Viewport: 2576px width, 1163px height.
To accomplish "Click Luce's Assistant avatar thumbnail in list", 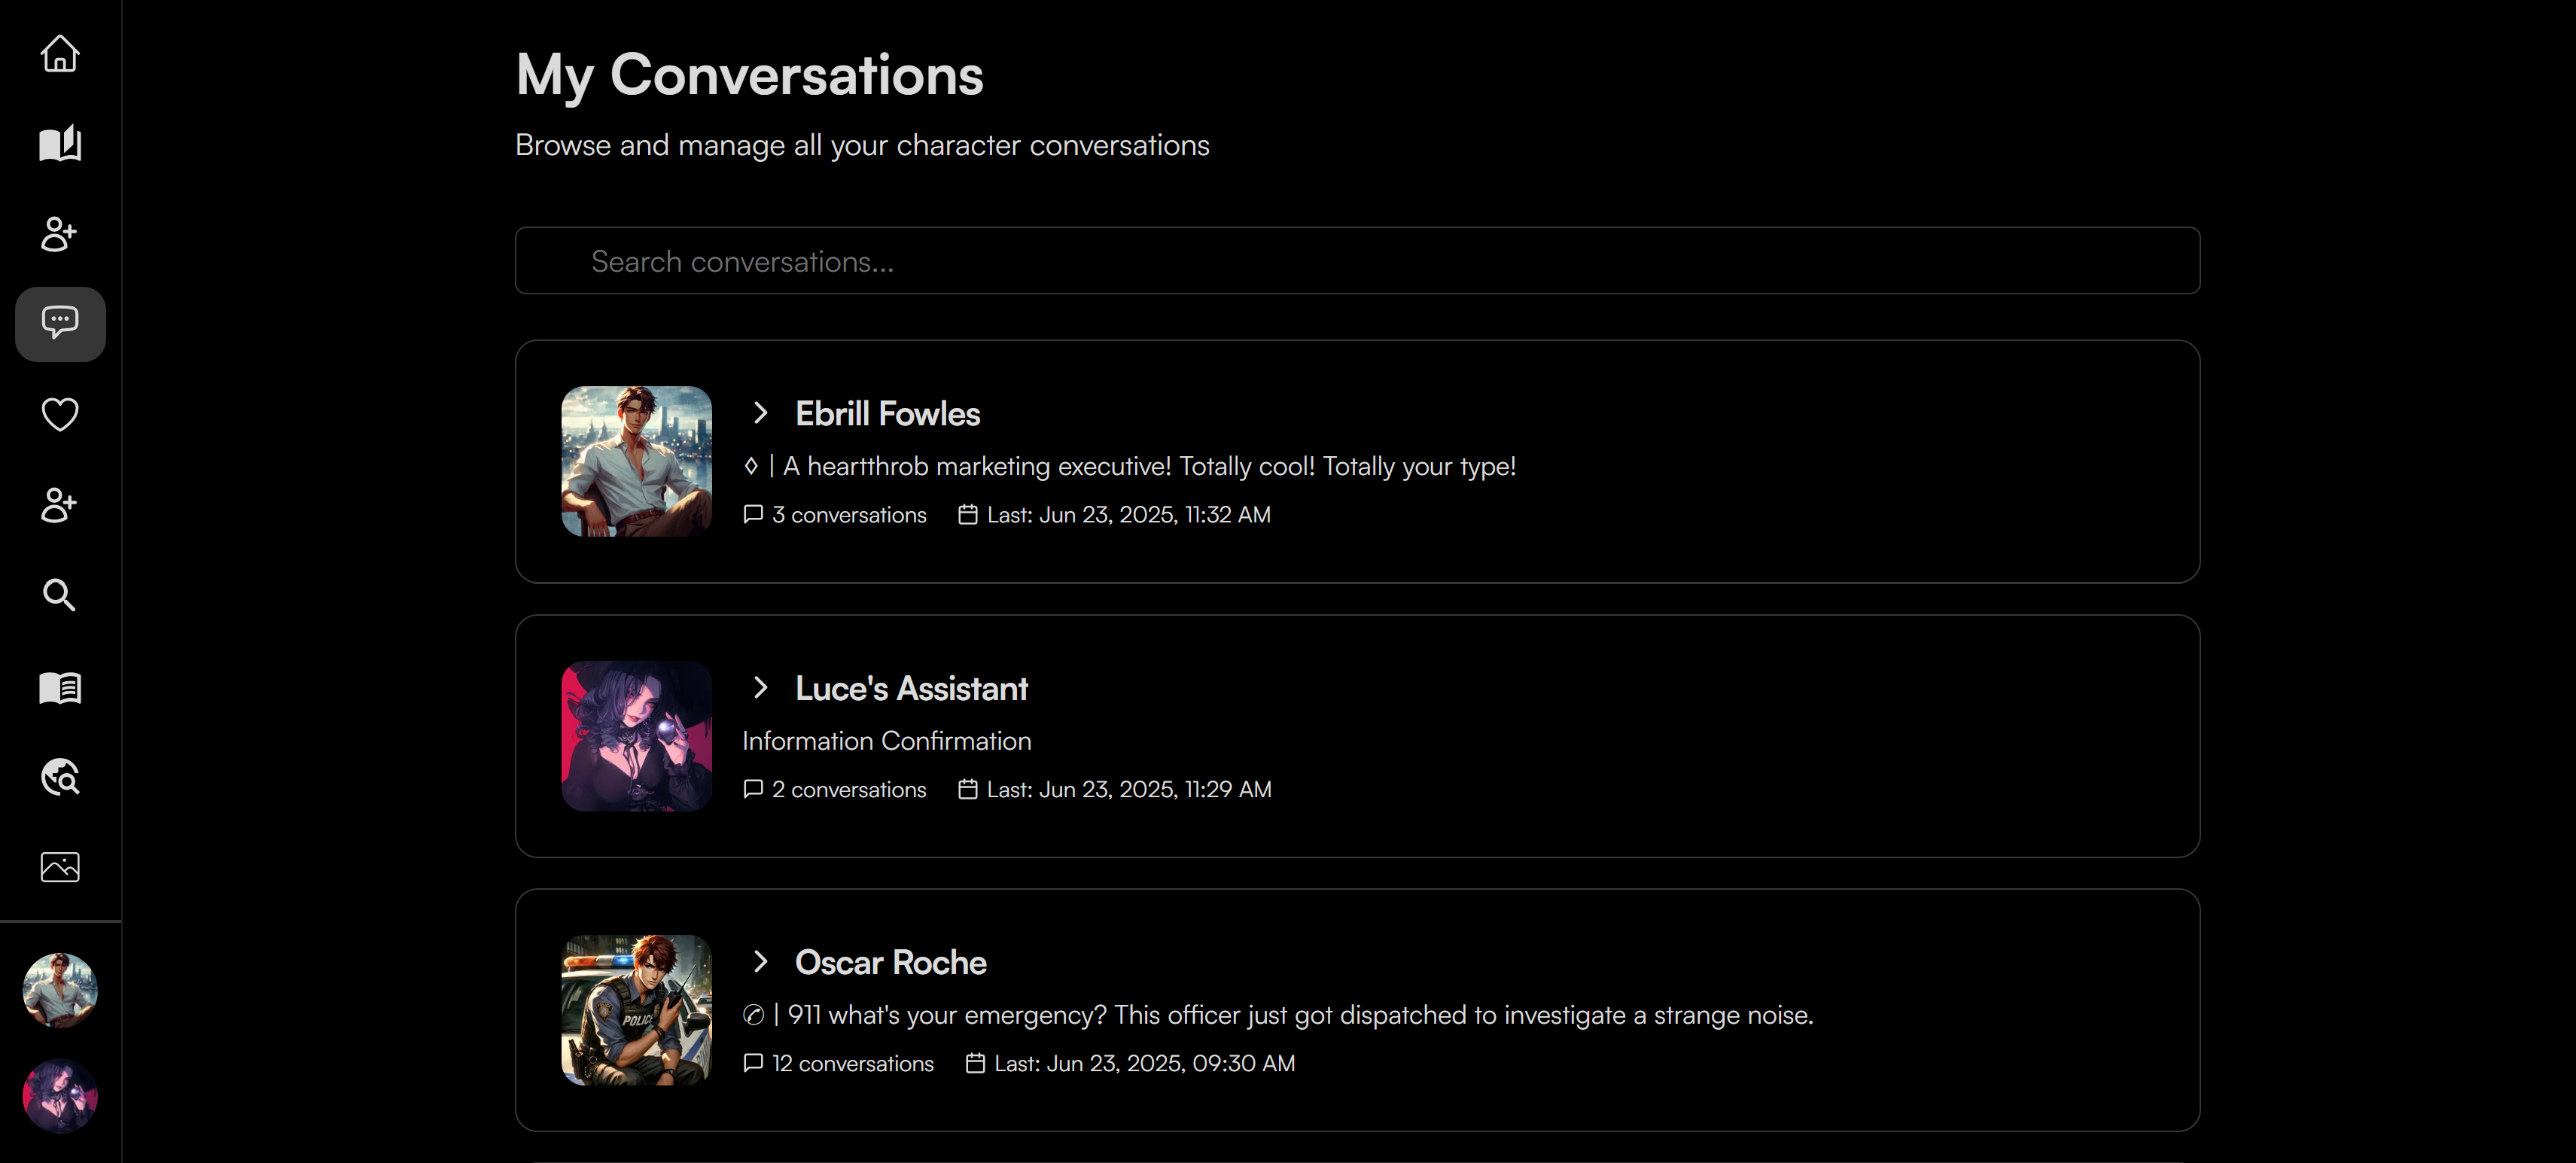I will [636, 736].
